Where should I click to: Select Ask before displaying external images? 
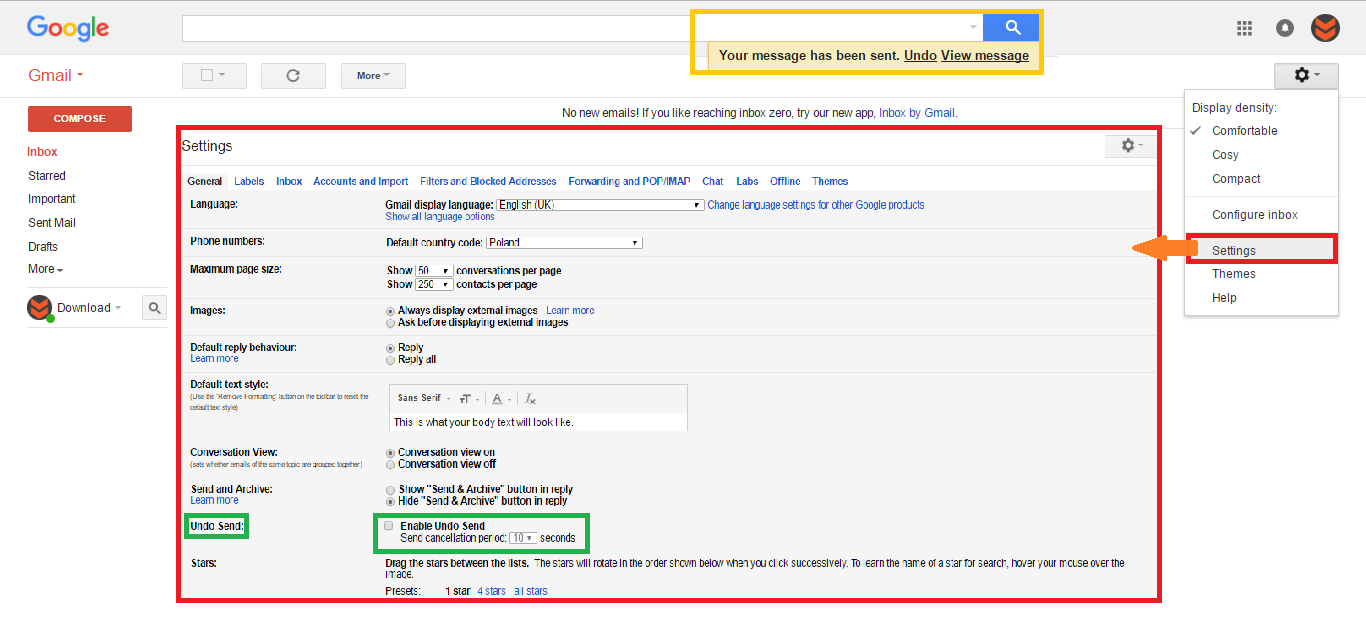[x=390, y=323]
